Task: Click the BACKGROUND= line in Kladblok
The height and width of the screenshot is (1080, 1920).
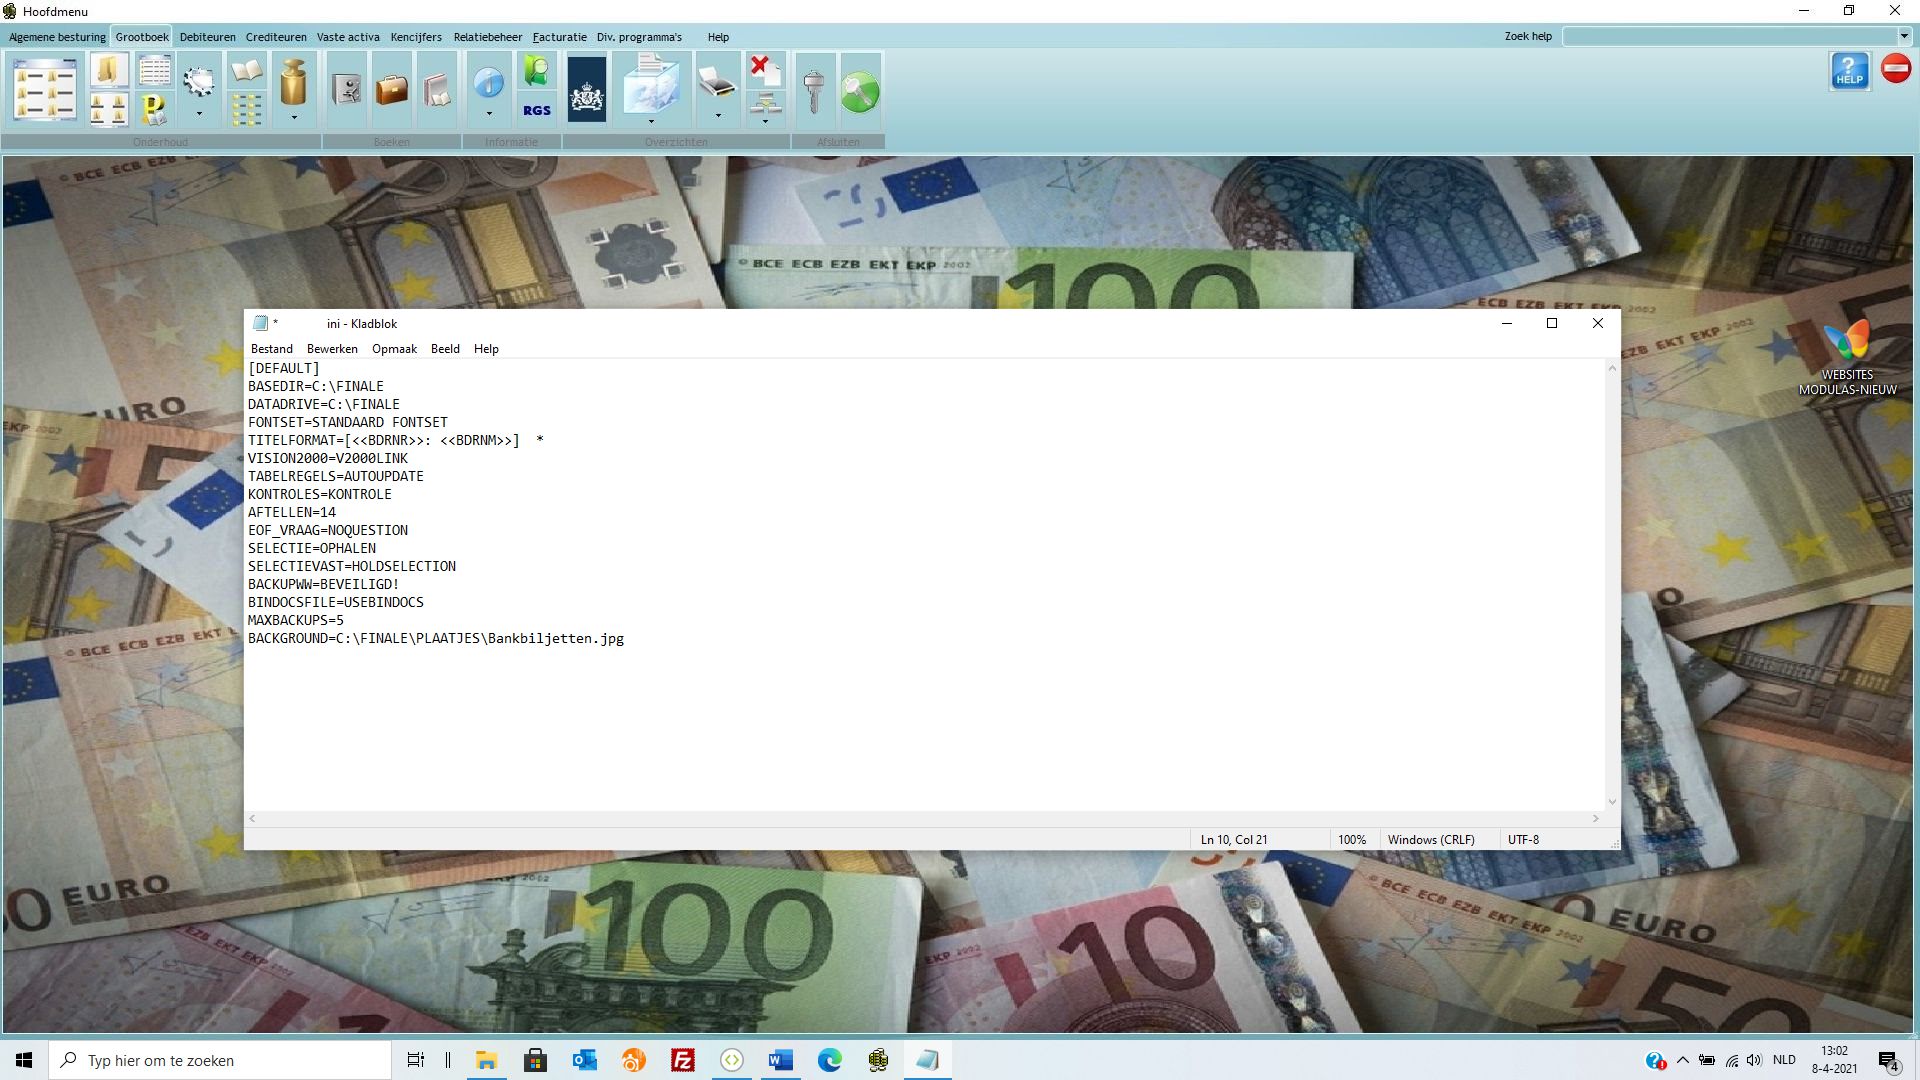Action: tap(436, 638)
